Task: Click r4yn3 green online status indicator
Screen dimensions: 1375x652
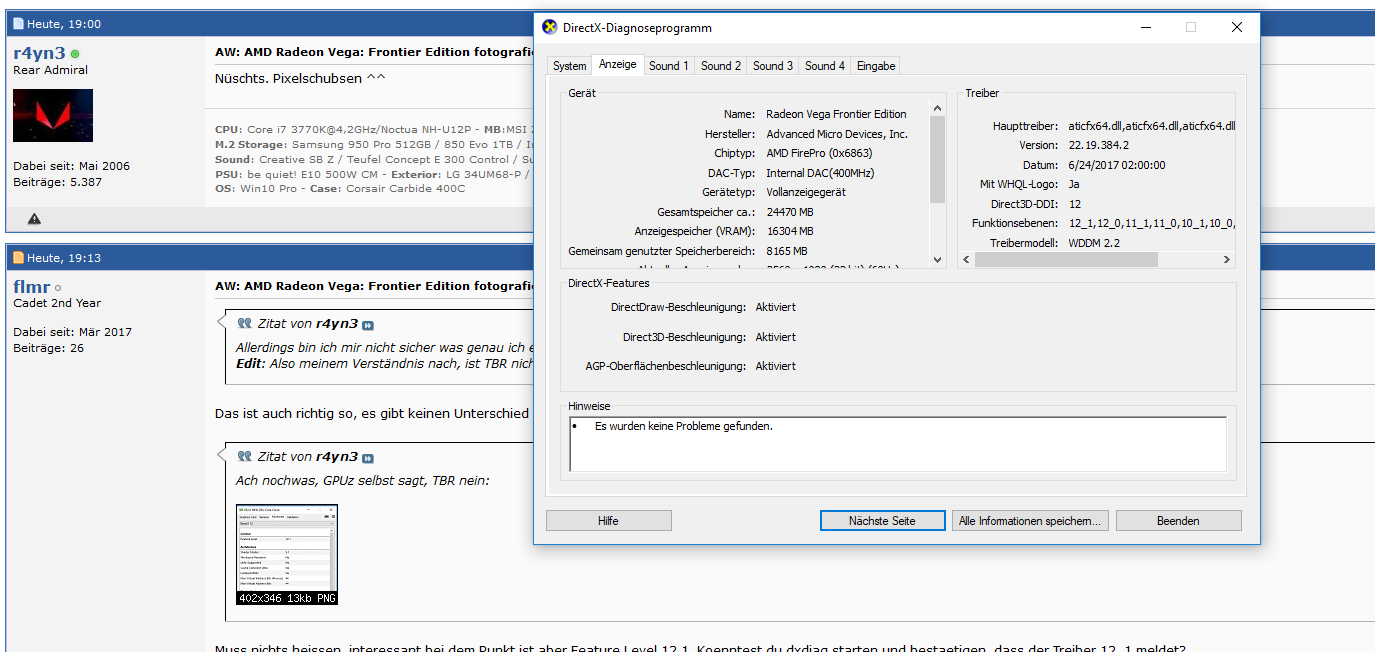Action: [75, 54]
